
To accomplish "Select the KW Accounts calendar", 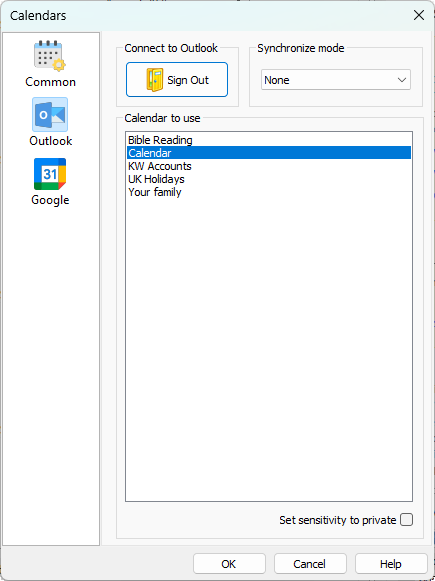I will [x=269, y=166].
